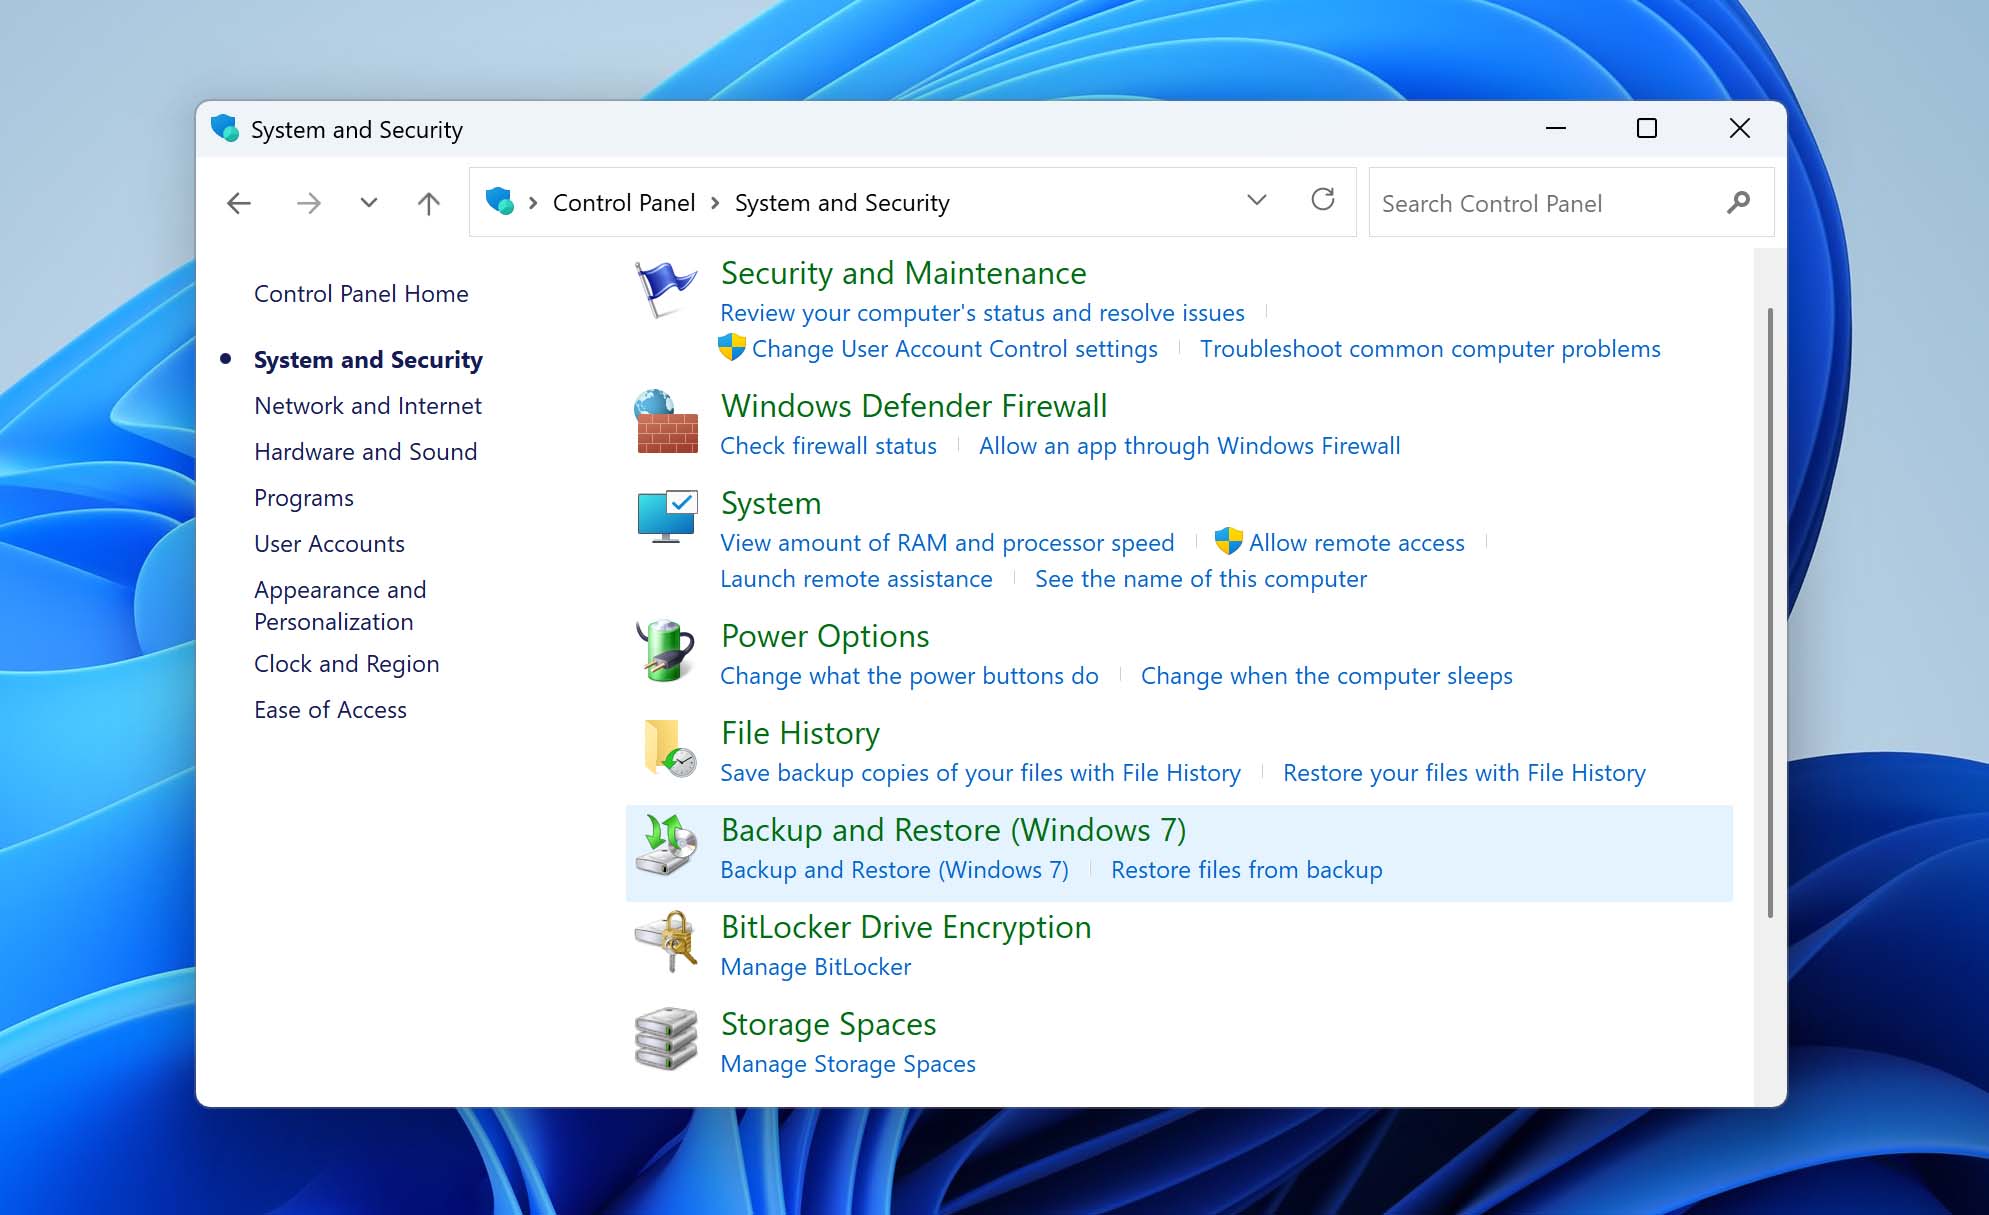Click the UAC shield beside Change User Account Control settings
1989x1215 pixels.
coord(731,348)
